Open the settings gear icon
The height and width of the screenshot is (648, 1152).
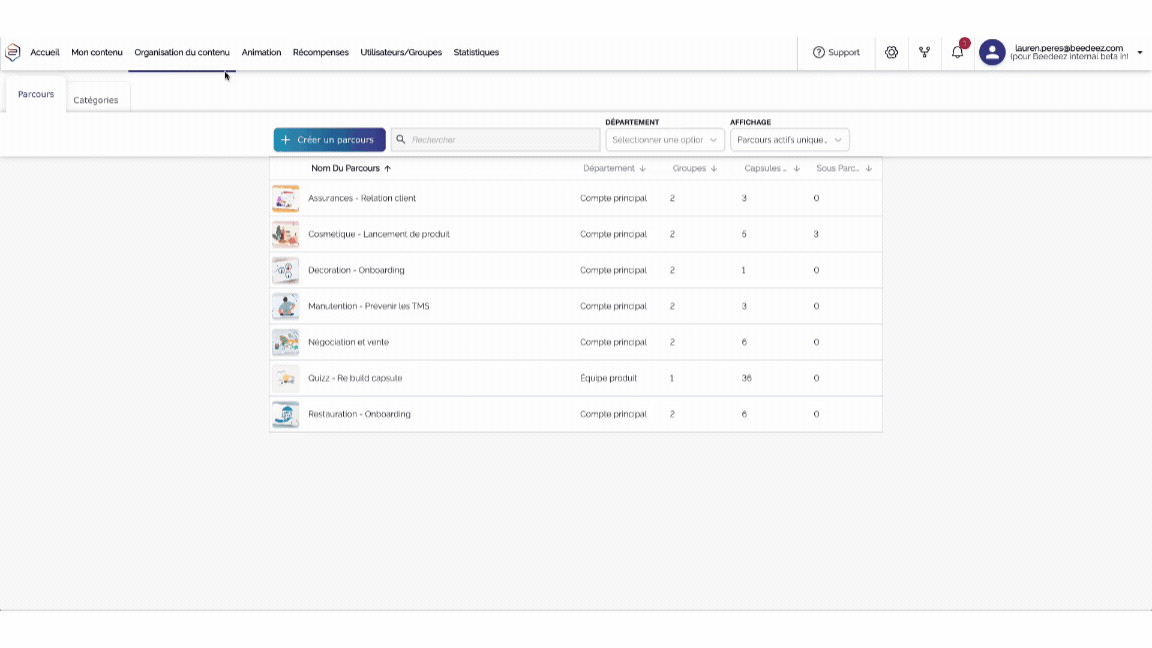pyautogui.click(x=891, y=52)
